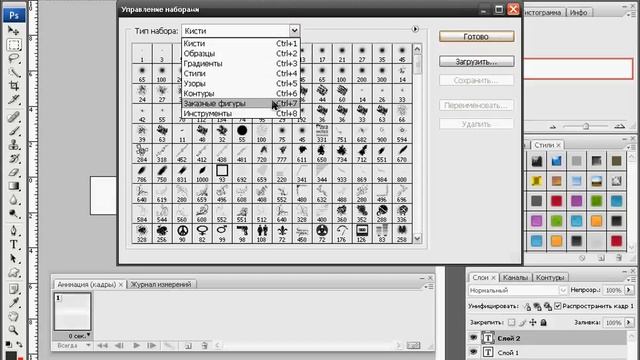Toggle lock transparent pixels in Закрепить row
Screen dimensions: 640x360
(511, 322)
